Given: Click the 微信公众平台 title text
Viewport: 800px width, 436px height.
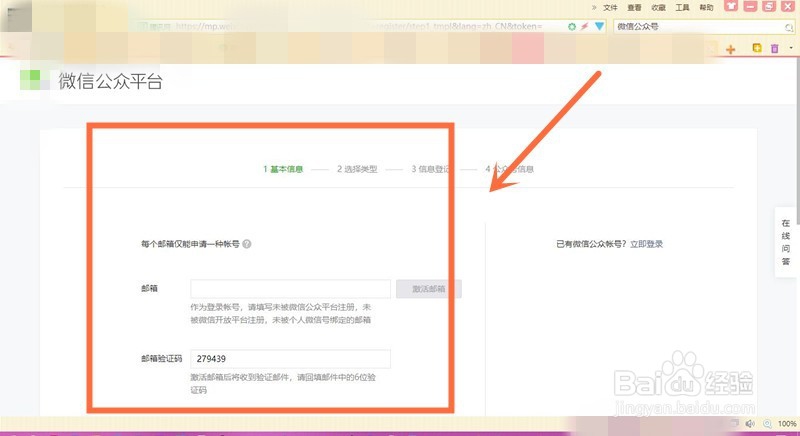Looking at the screenshot, I should tap(110, 81).
